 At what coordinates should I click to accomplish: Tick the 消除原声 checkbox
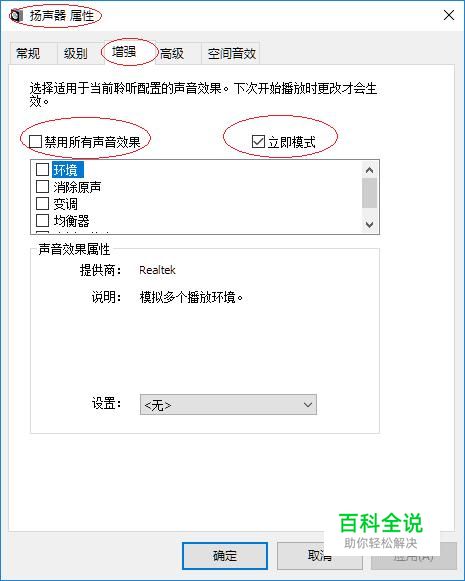42,186
